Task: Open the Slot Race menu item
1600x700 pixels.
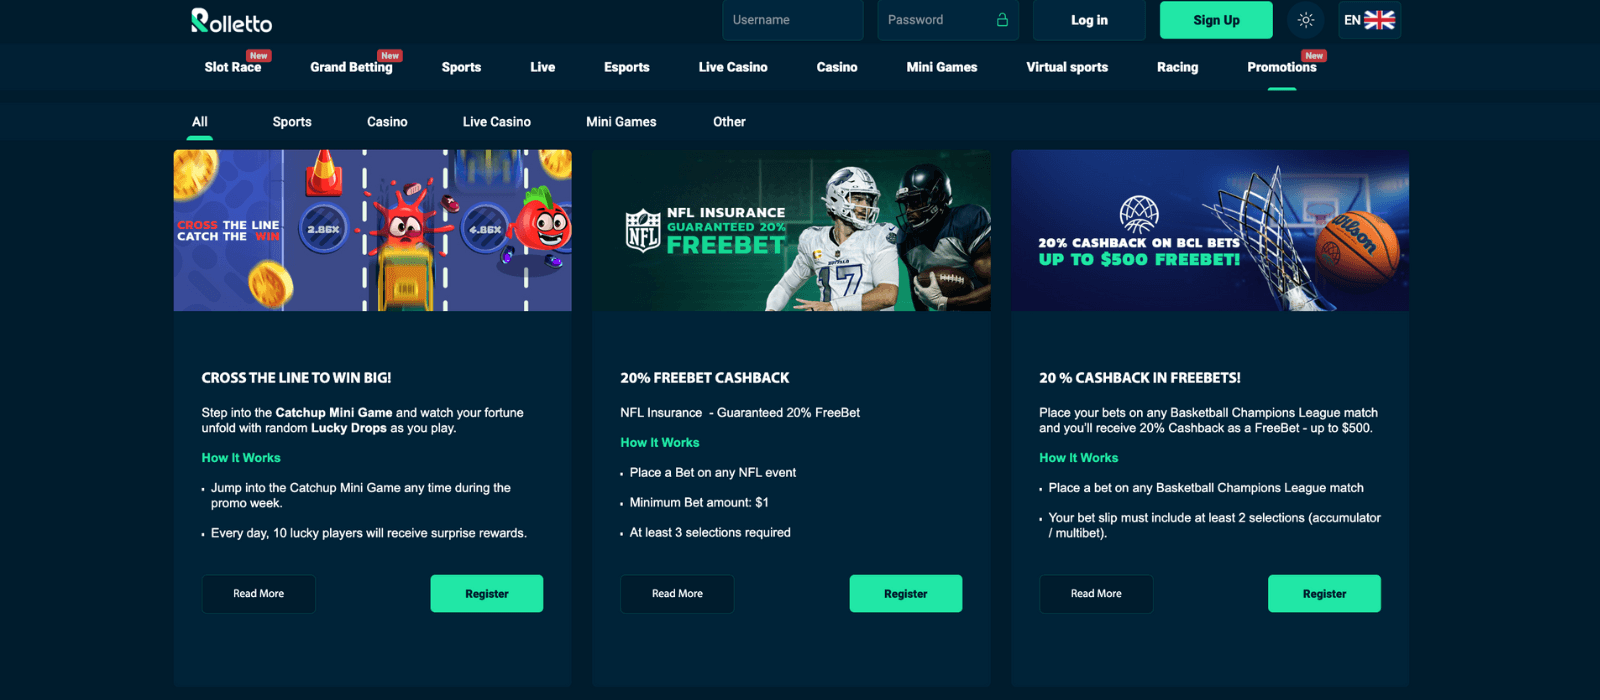Action: pyautogui.click(x=233, y=67)
